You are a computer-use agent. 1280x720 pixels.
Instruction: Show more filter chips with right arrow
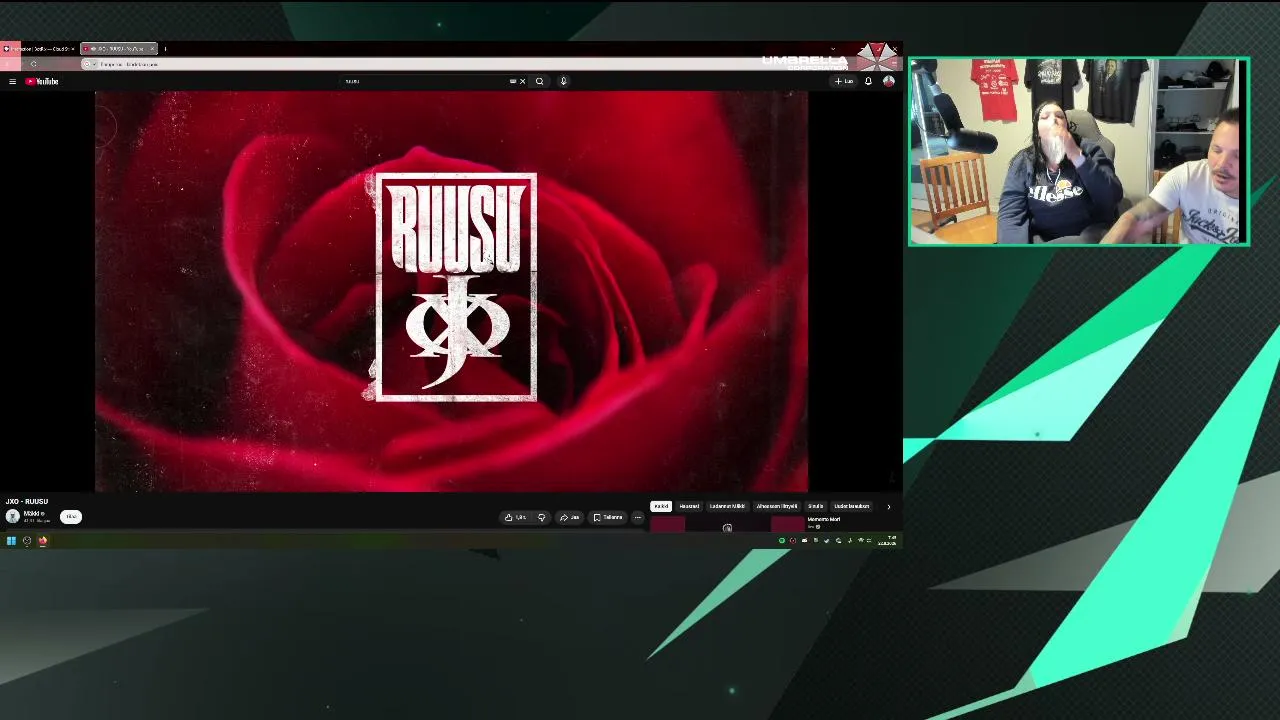888,506
